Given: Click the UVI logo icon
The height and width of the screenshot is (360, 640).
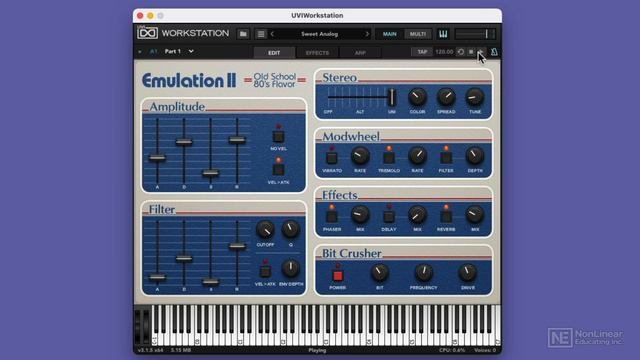Looking at the screenshot, I should click(x=147, y=33).
